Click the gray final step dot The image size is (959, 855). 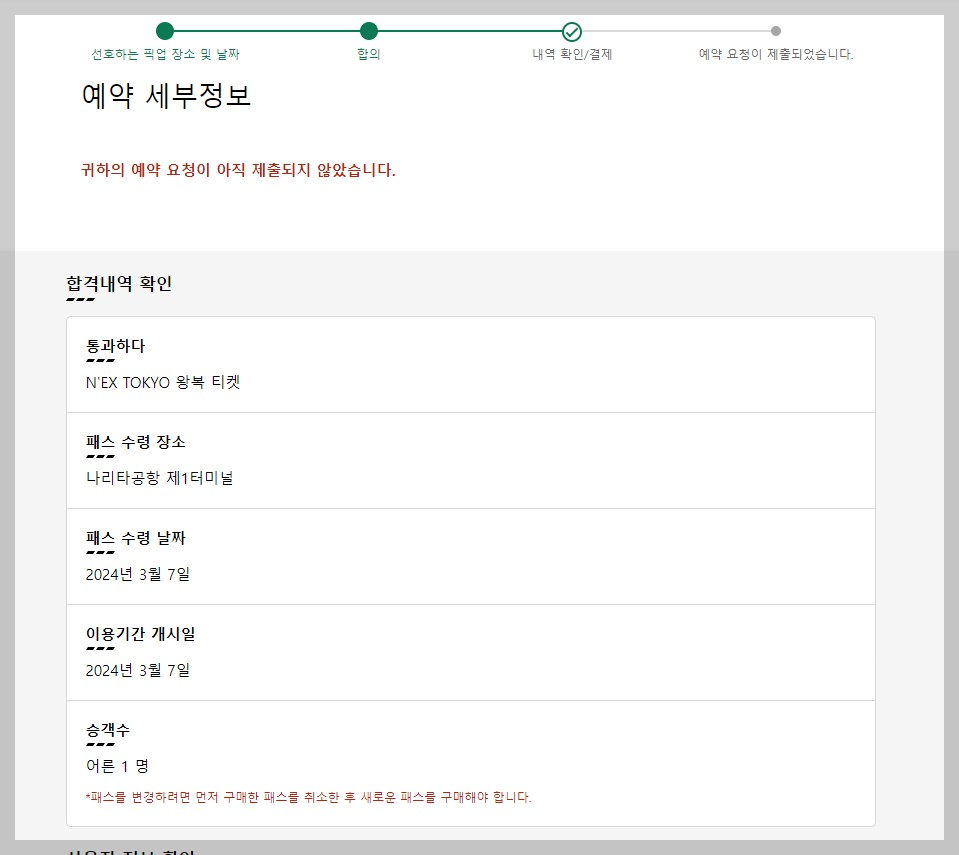[x=776, y=31]
